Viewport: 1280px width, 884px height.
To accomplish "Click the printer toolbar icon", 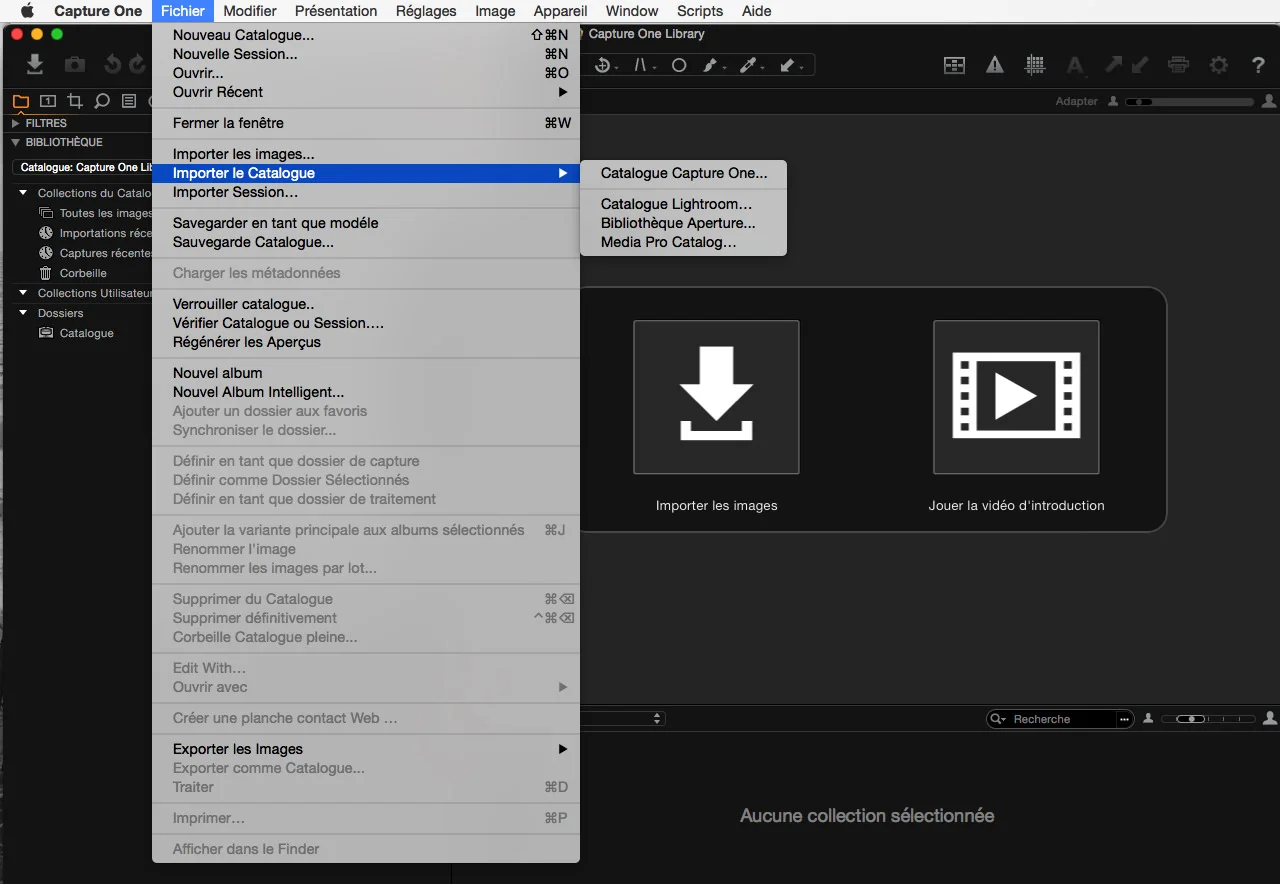I will pos(1179,65).
